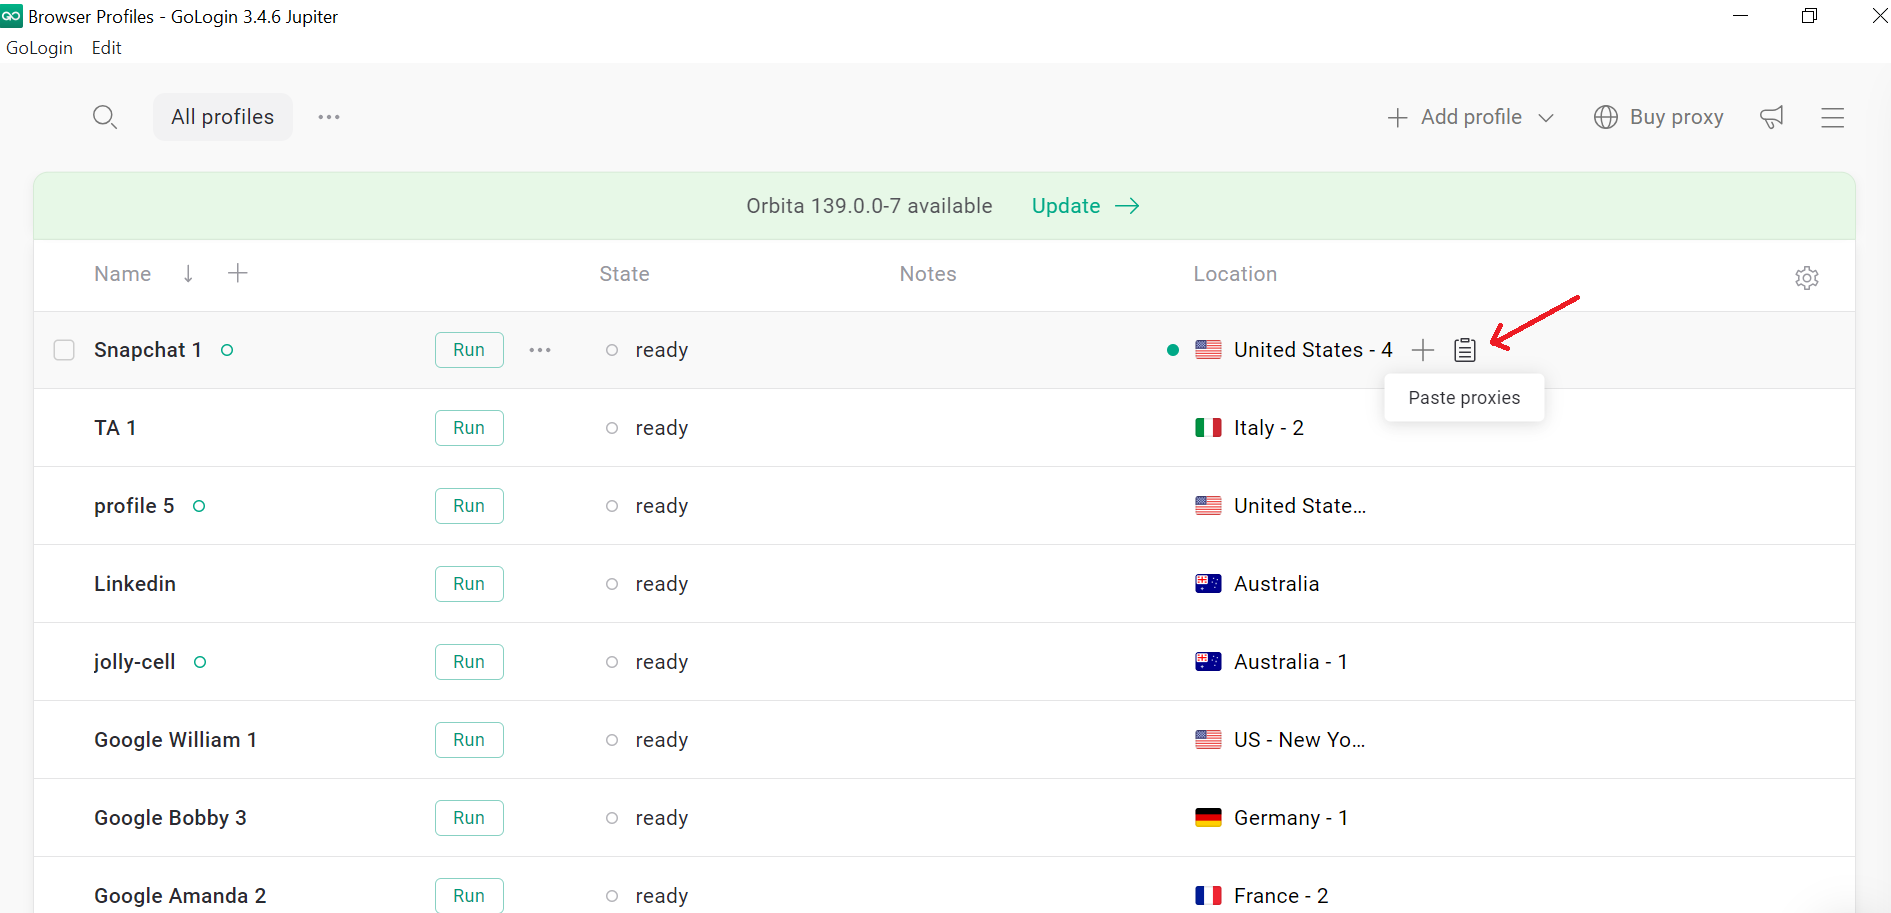Screen dimensions: 1891x913
Task: Click the Italy flag icon
Action: (x=1208, y=428)
